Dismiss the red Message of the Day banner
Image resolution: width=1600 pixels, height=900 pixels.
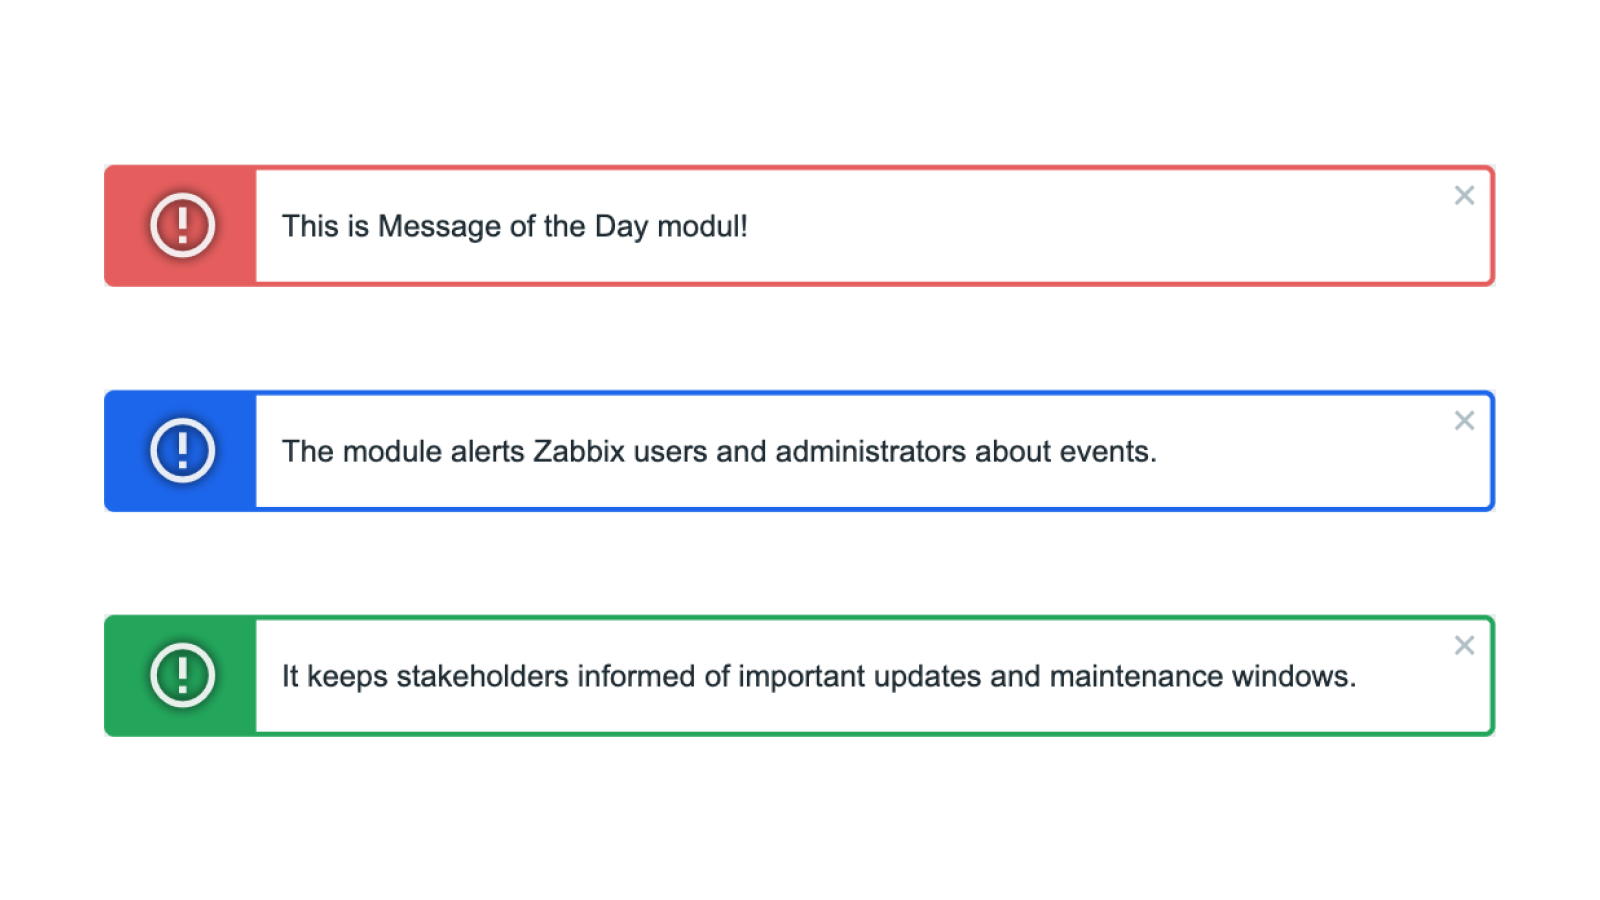coord(1464,196)
